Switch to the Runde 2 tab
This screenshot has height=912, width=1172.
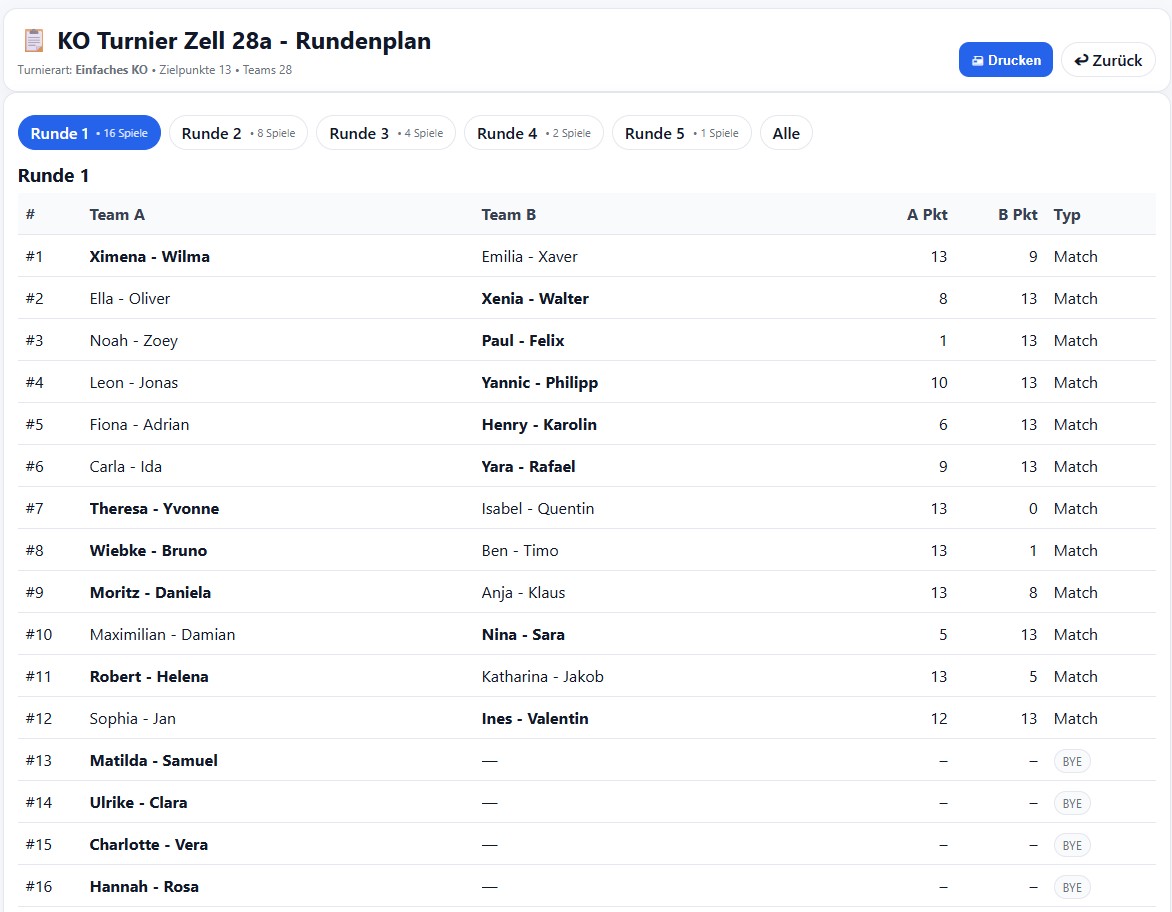pos(238,133)
